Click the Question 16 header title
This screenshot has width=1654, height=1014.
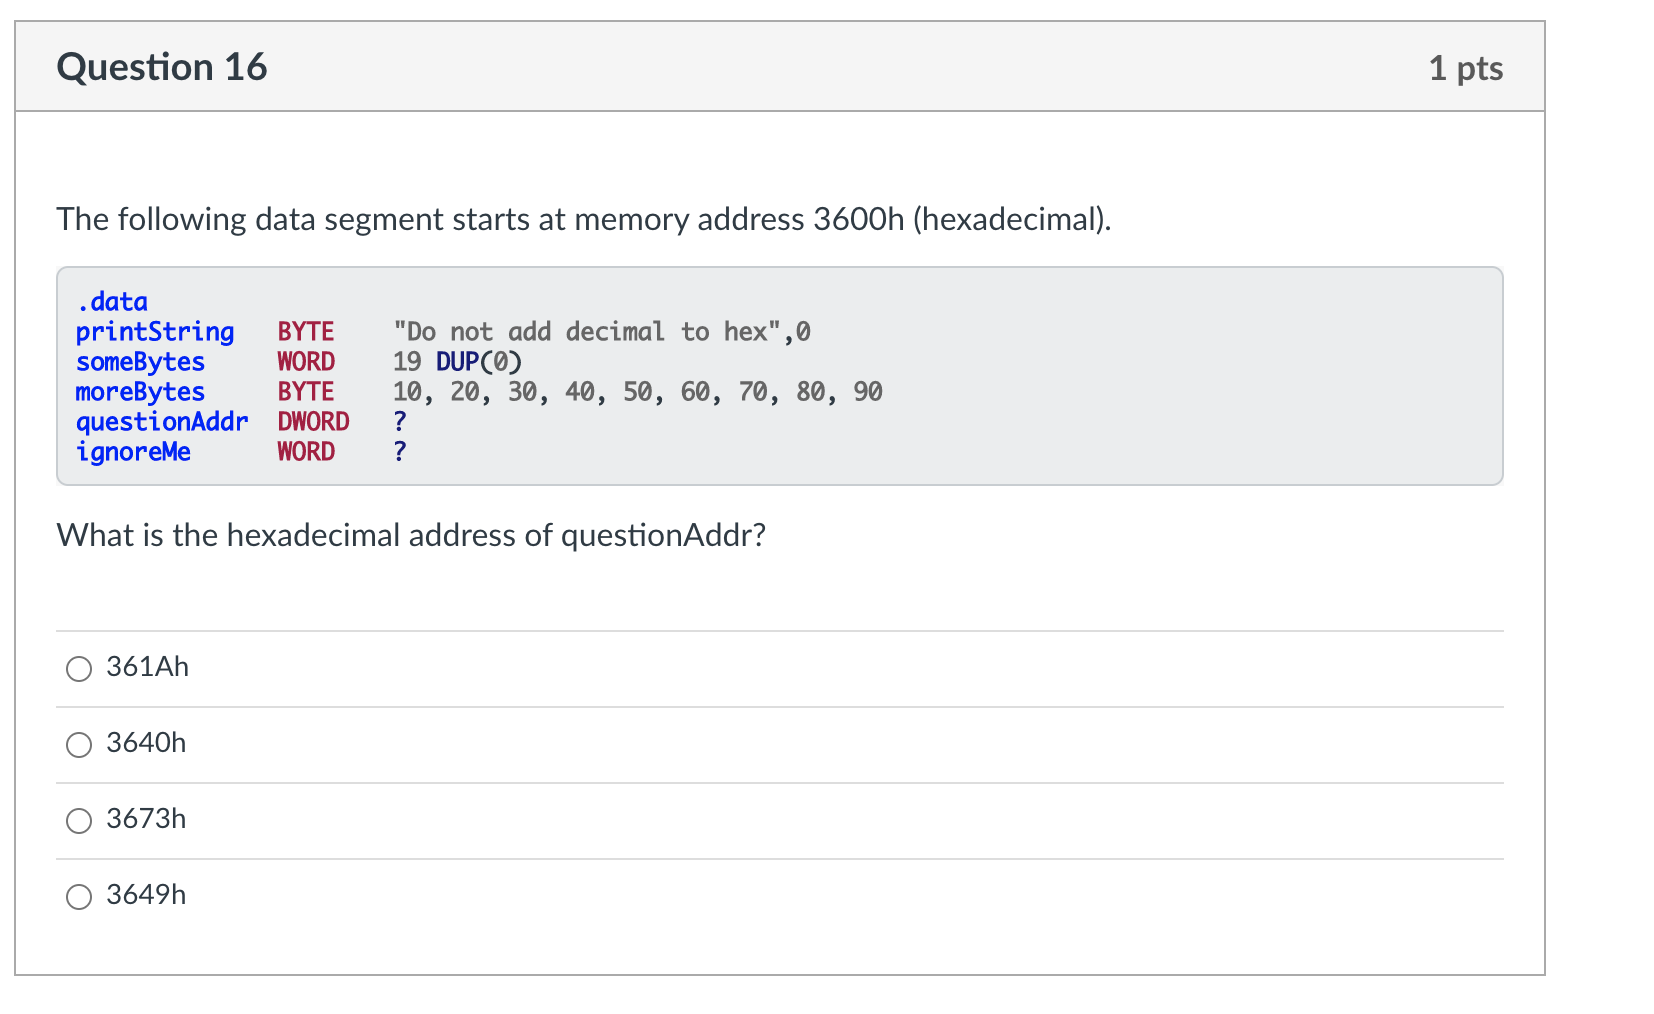pos(163,66)
